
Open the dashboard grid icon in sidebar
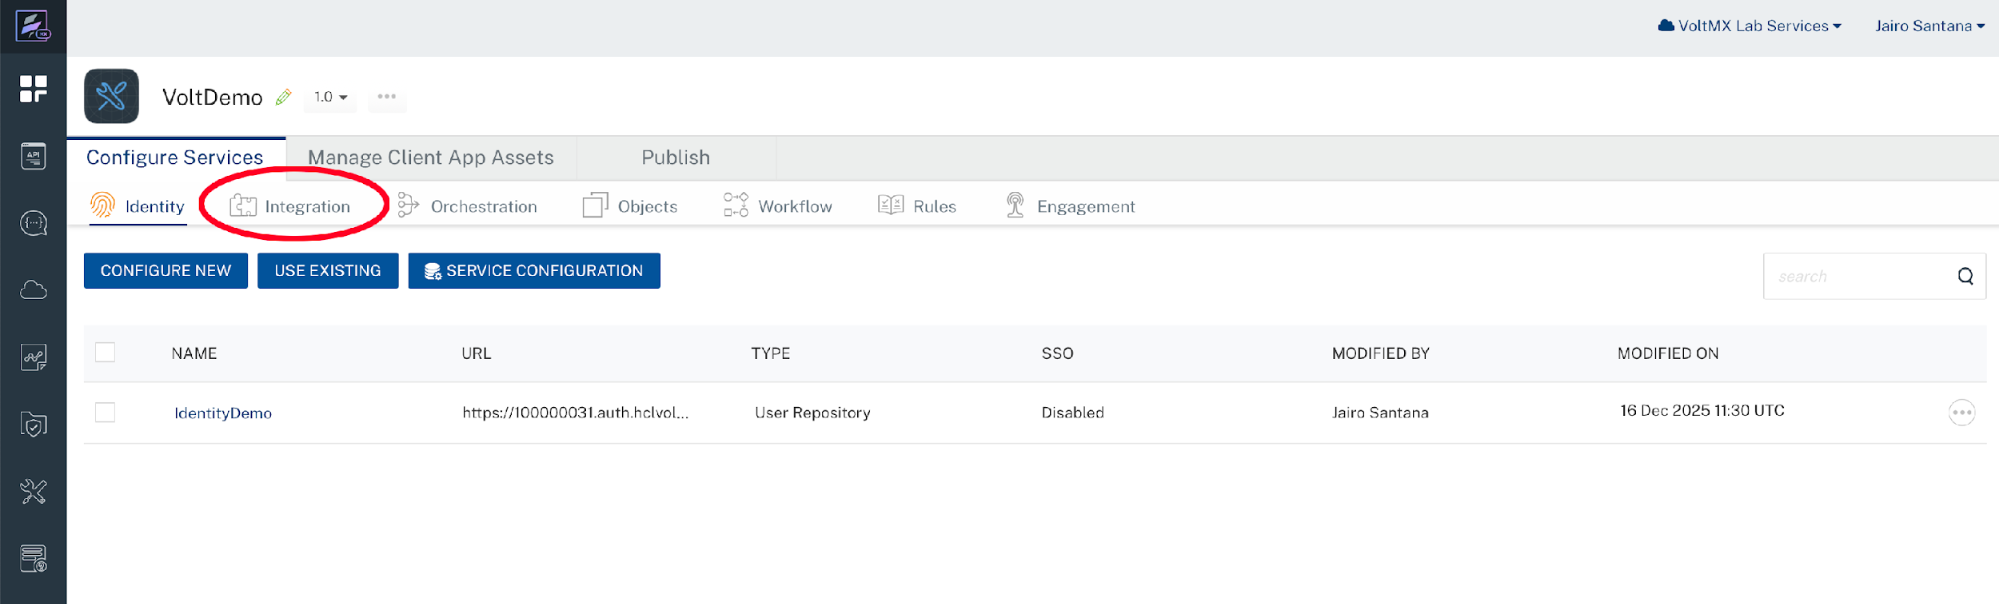coord(33,89)
